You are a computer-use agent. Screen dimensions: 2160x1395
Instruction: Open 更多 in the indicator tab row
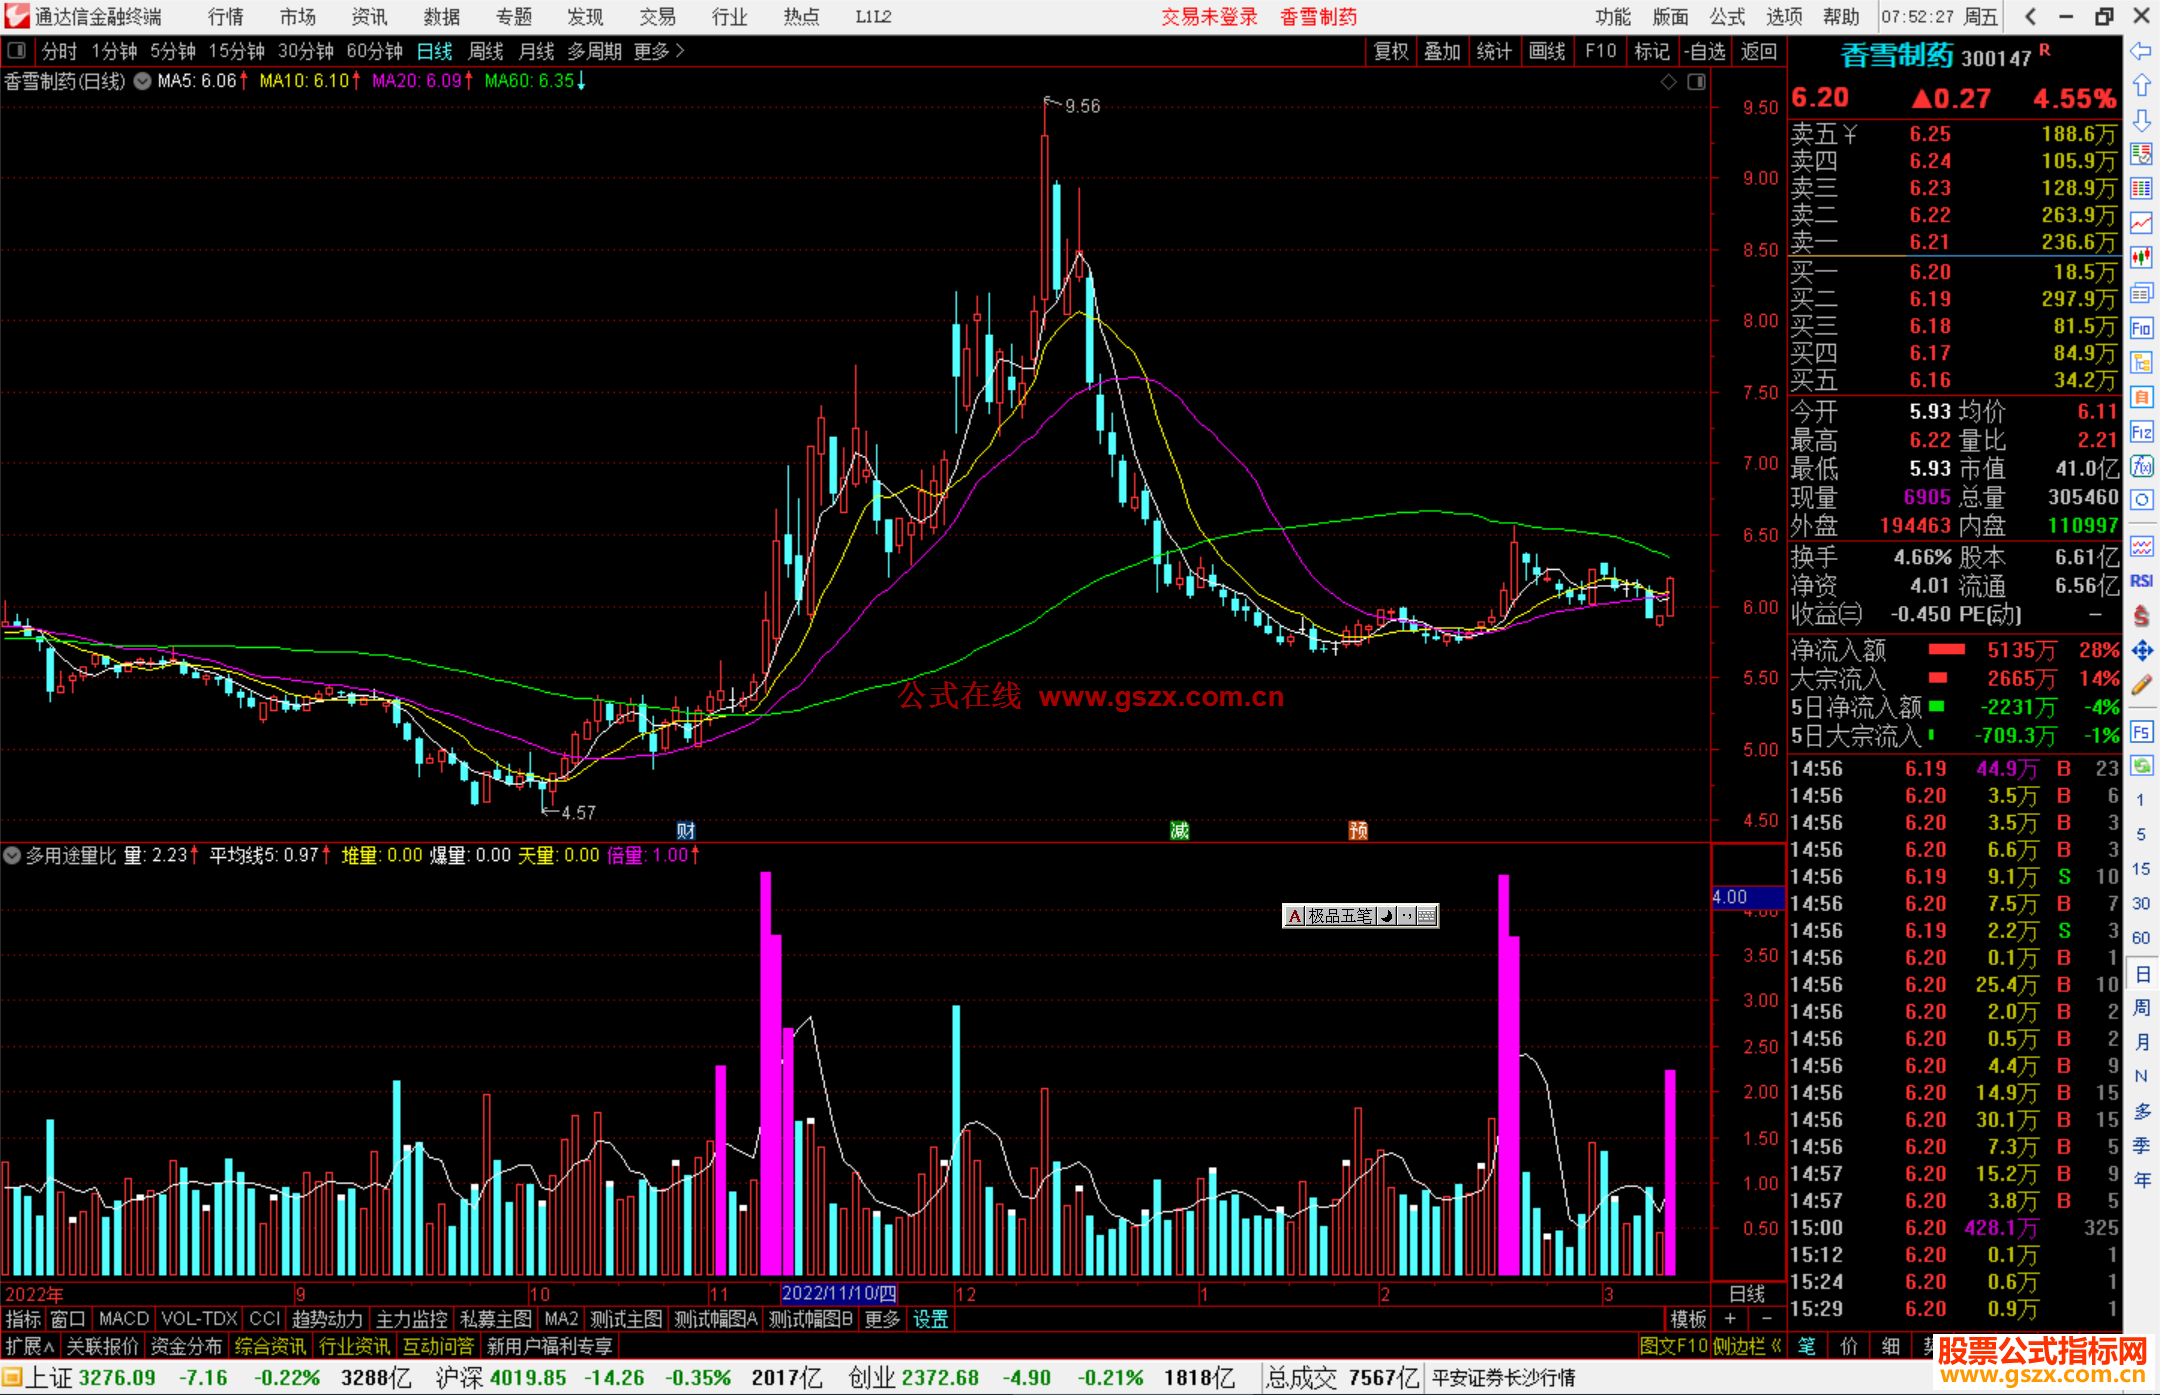pos(882,1319)
